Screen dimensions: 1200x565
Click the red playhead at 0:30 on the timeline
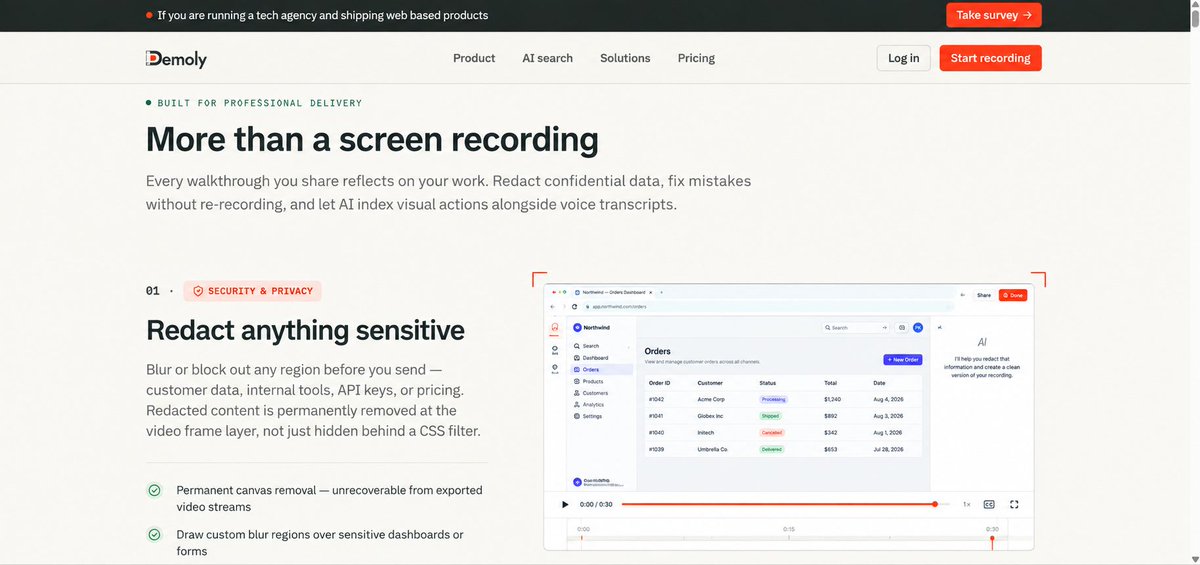[992, 540]
